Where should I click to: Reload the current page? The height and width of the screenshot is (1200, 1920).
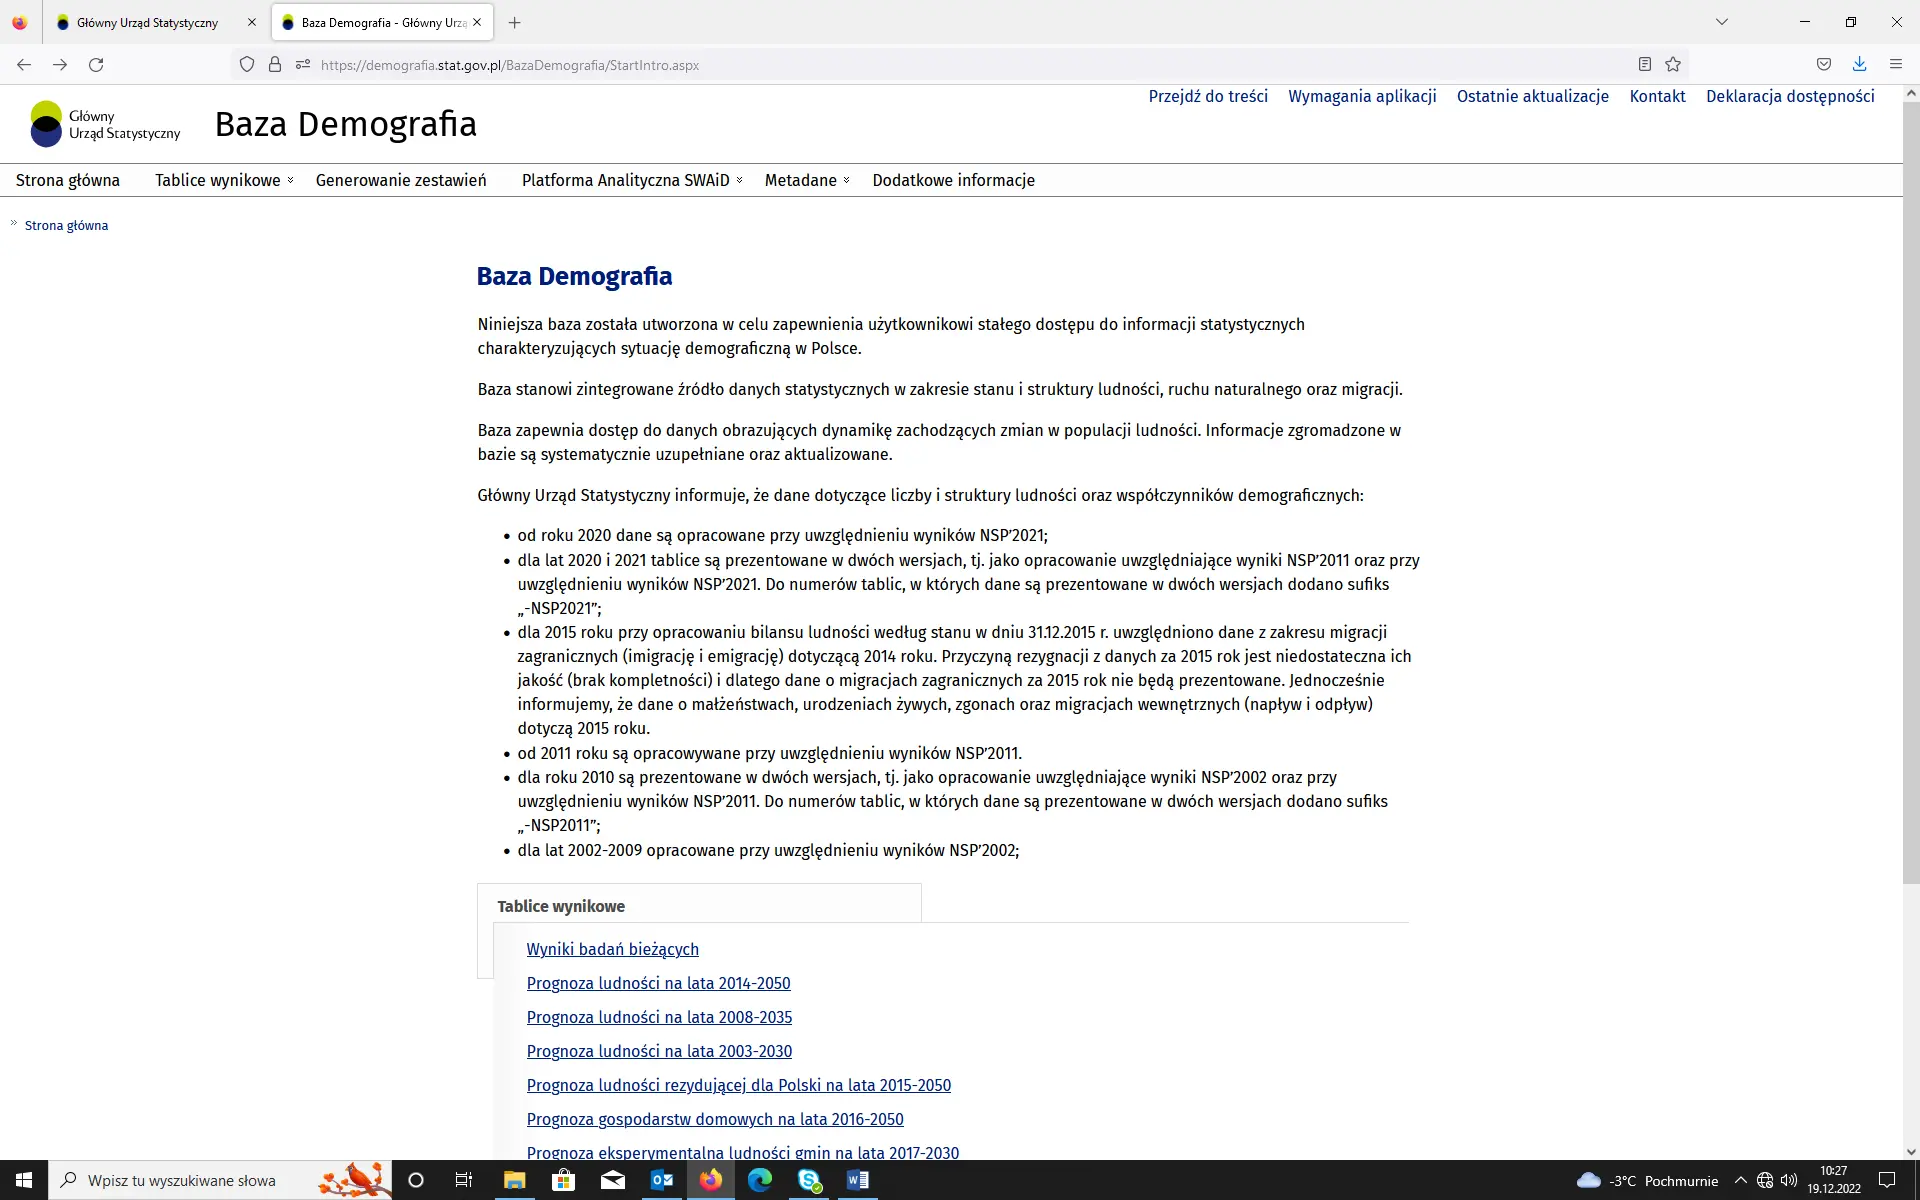coord(96,65)
